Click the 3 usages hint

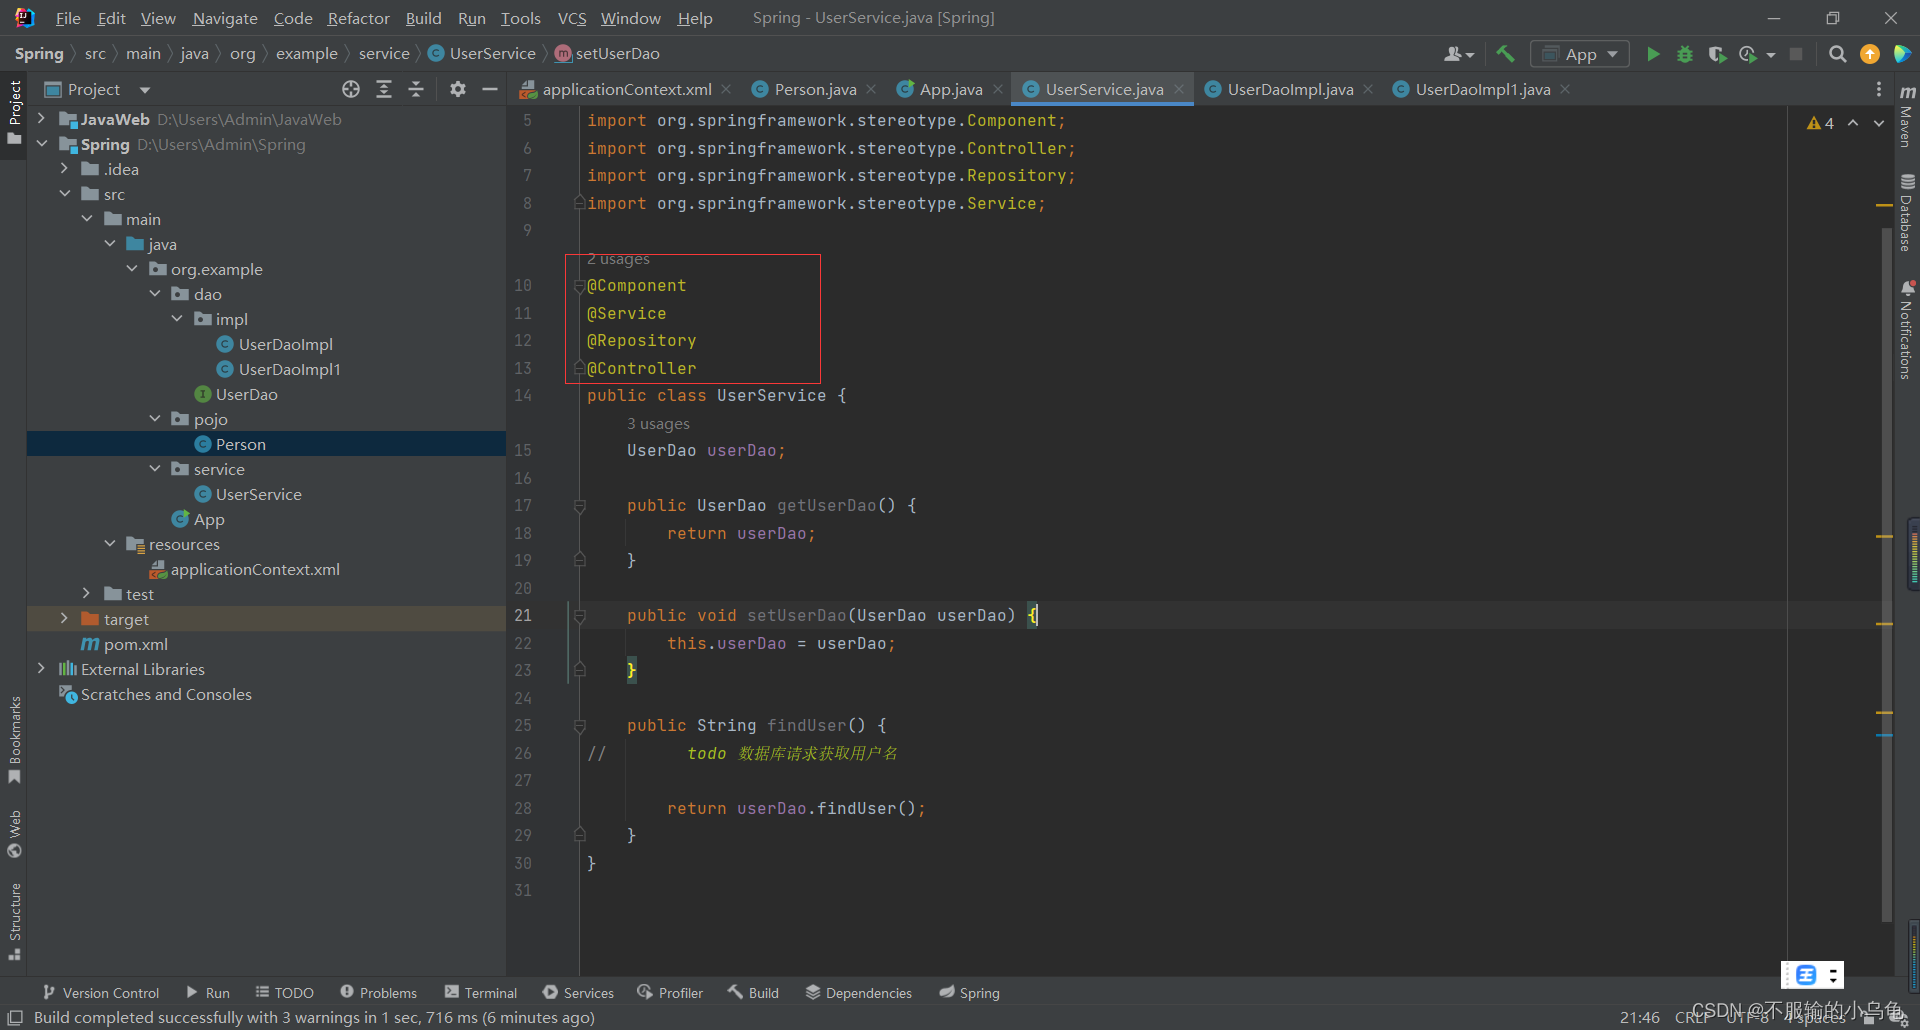658,424
